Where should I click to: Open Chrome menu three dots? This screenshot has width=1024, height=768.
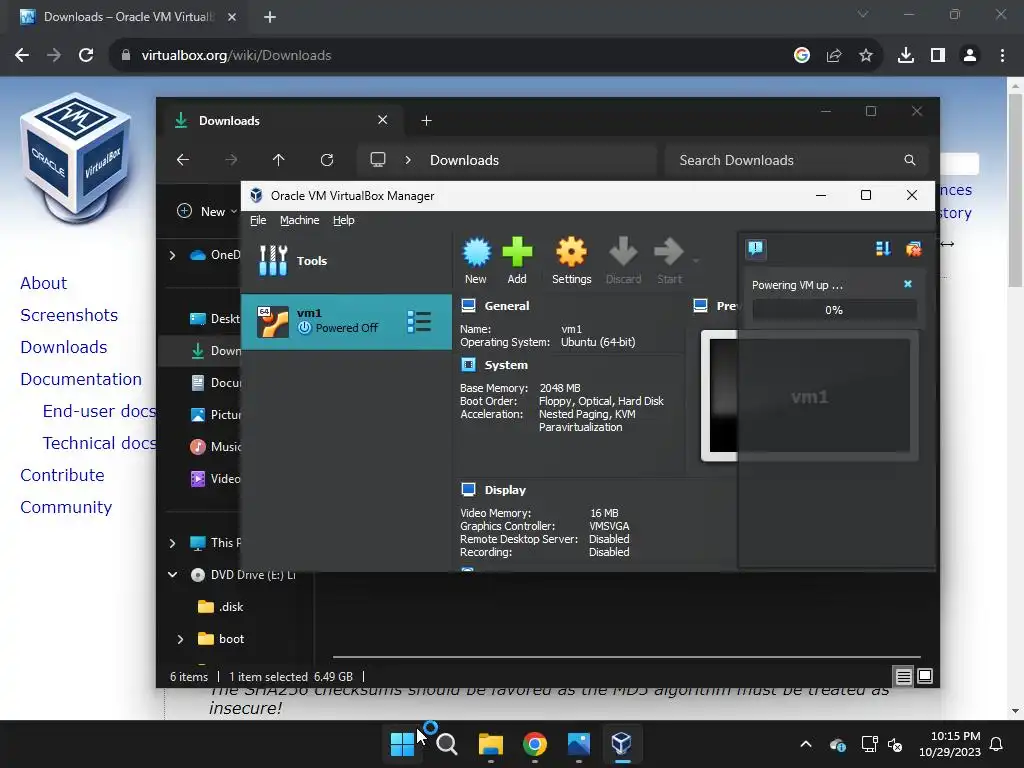click(x=1002, y=56)
